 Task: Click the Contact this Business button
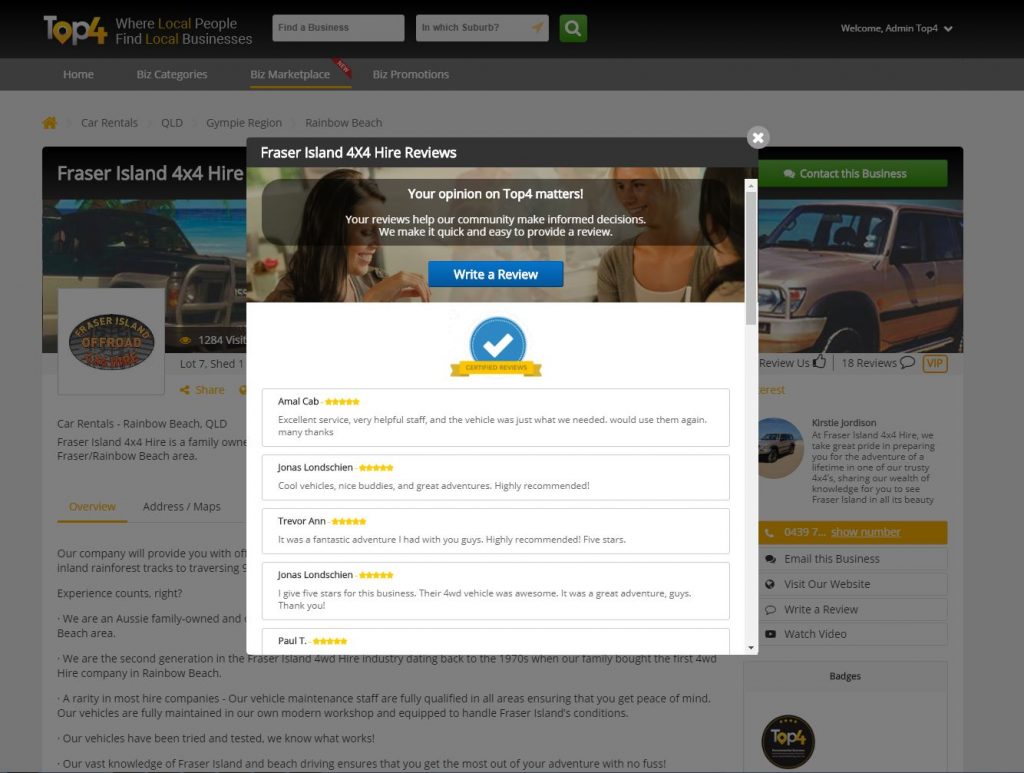[852, 173]
